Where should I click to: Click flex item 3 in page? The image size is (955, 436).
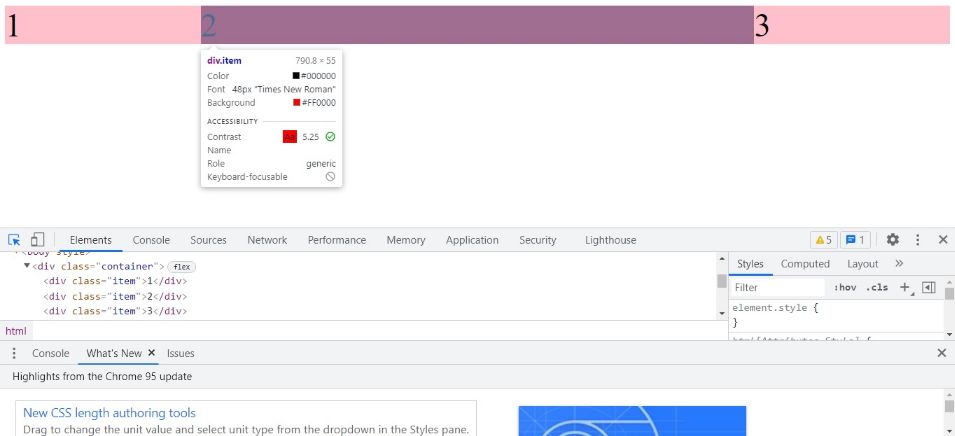852,25
